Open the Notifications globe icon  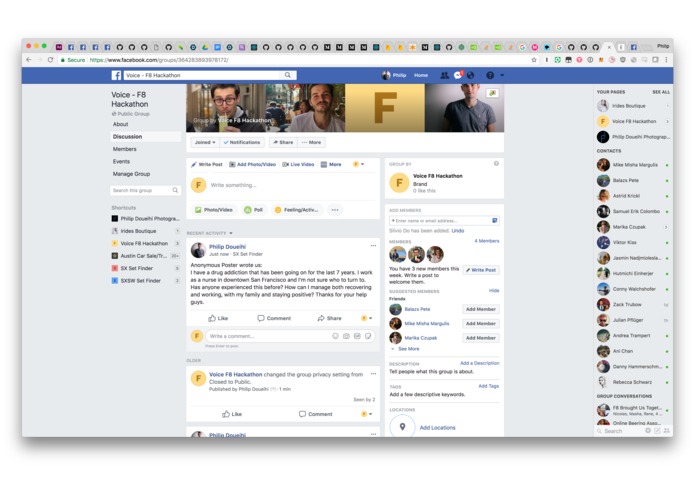pyautogui.click(x=471, y=75)
